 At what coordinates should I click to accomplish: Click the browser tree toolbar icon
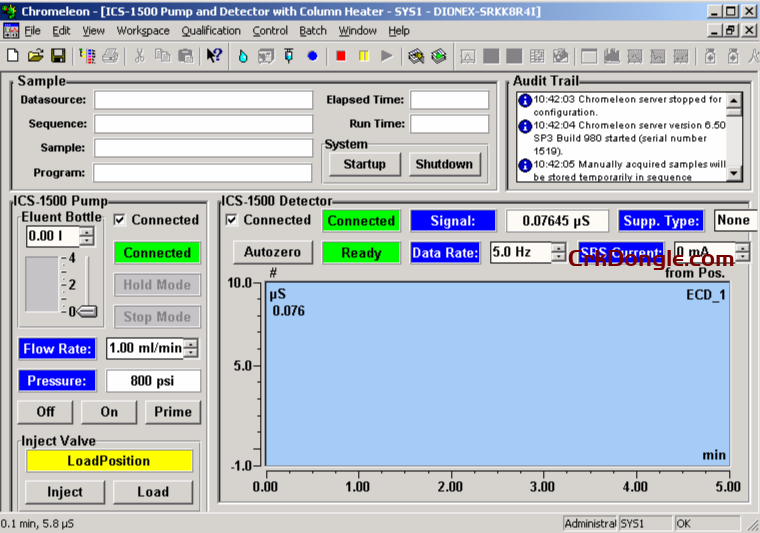click(88, 56)
